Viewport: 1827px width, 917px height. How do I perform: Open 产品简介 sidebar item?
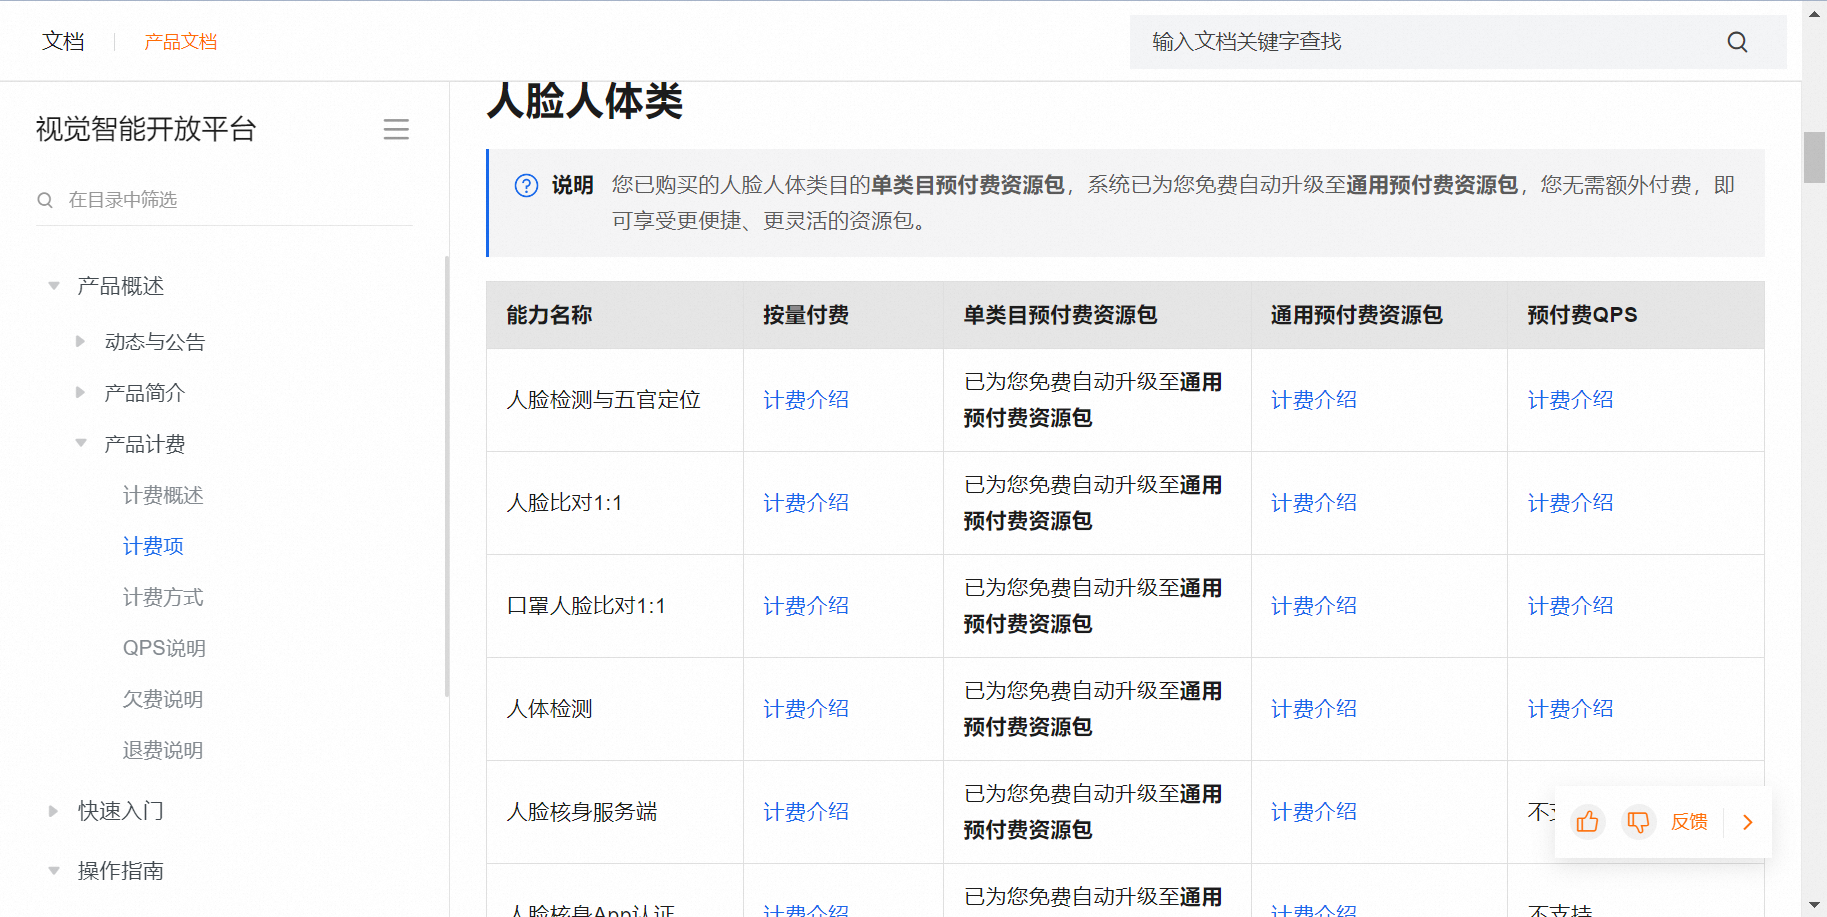point(145,393)
